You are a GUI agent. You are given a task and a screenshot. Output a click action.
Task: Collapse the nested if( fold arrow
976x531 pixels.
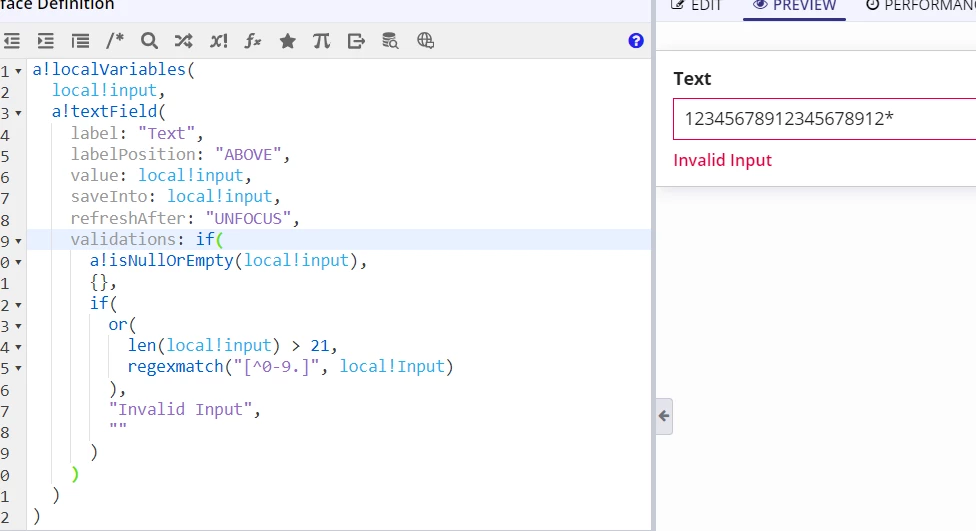coord(18,305)
